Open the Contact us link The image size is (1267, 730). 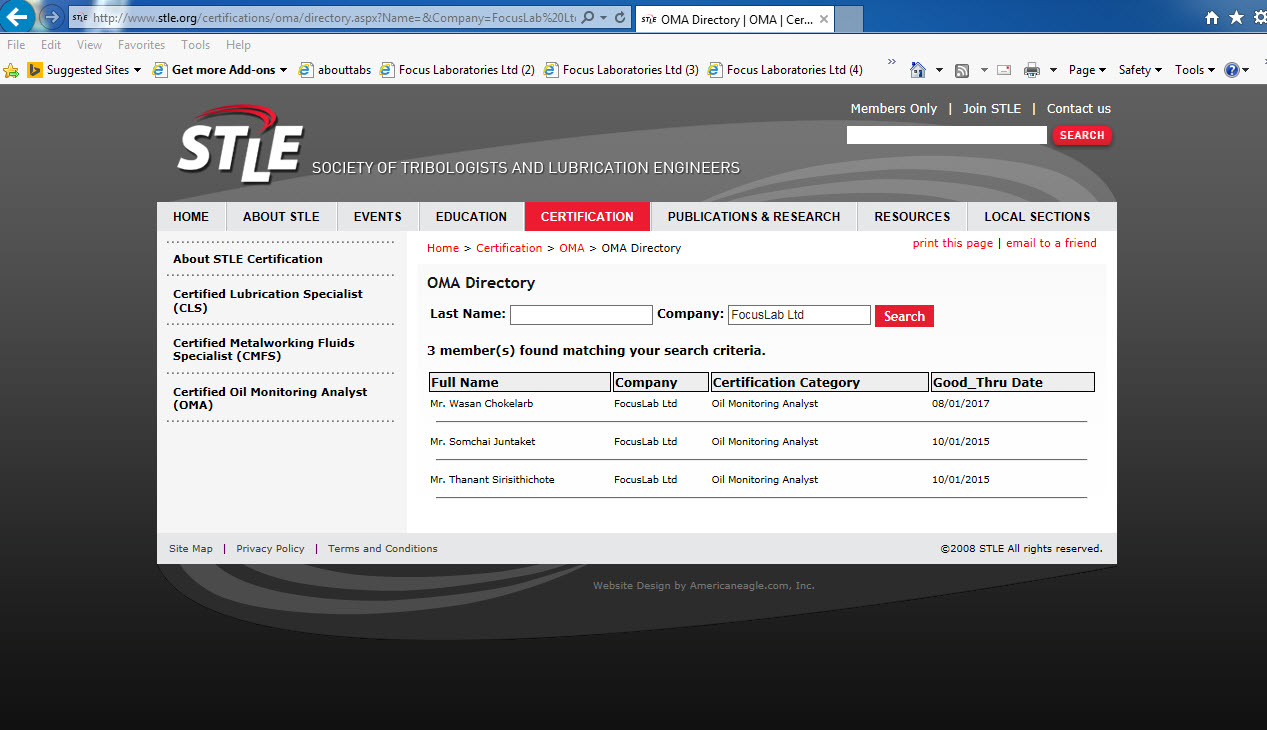click(x=1079, y=108)
